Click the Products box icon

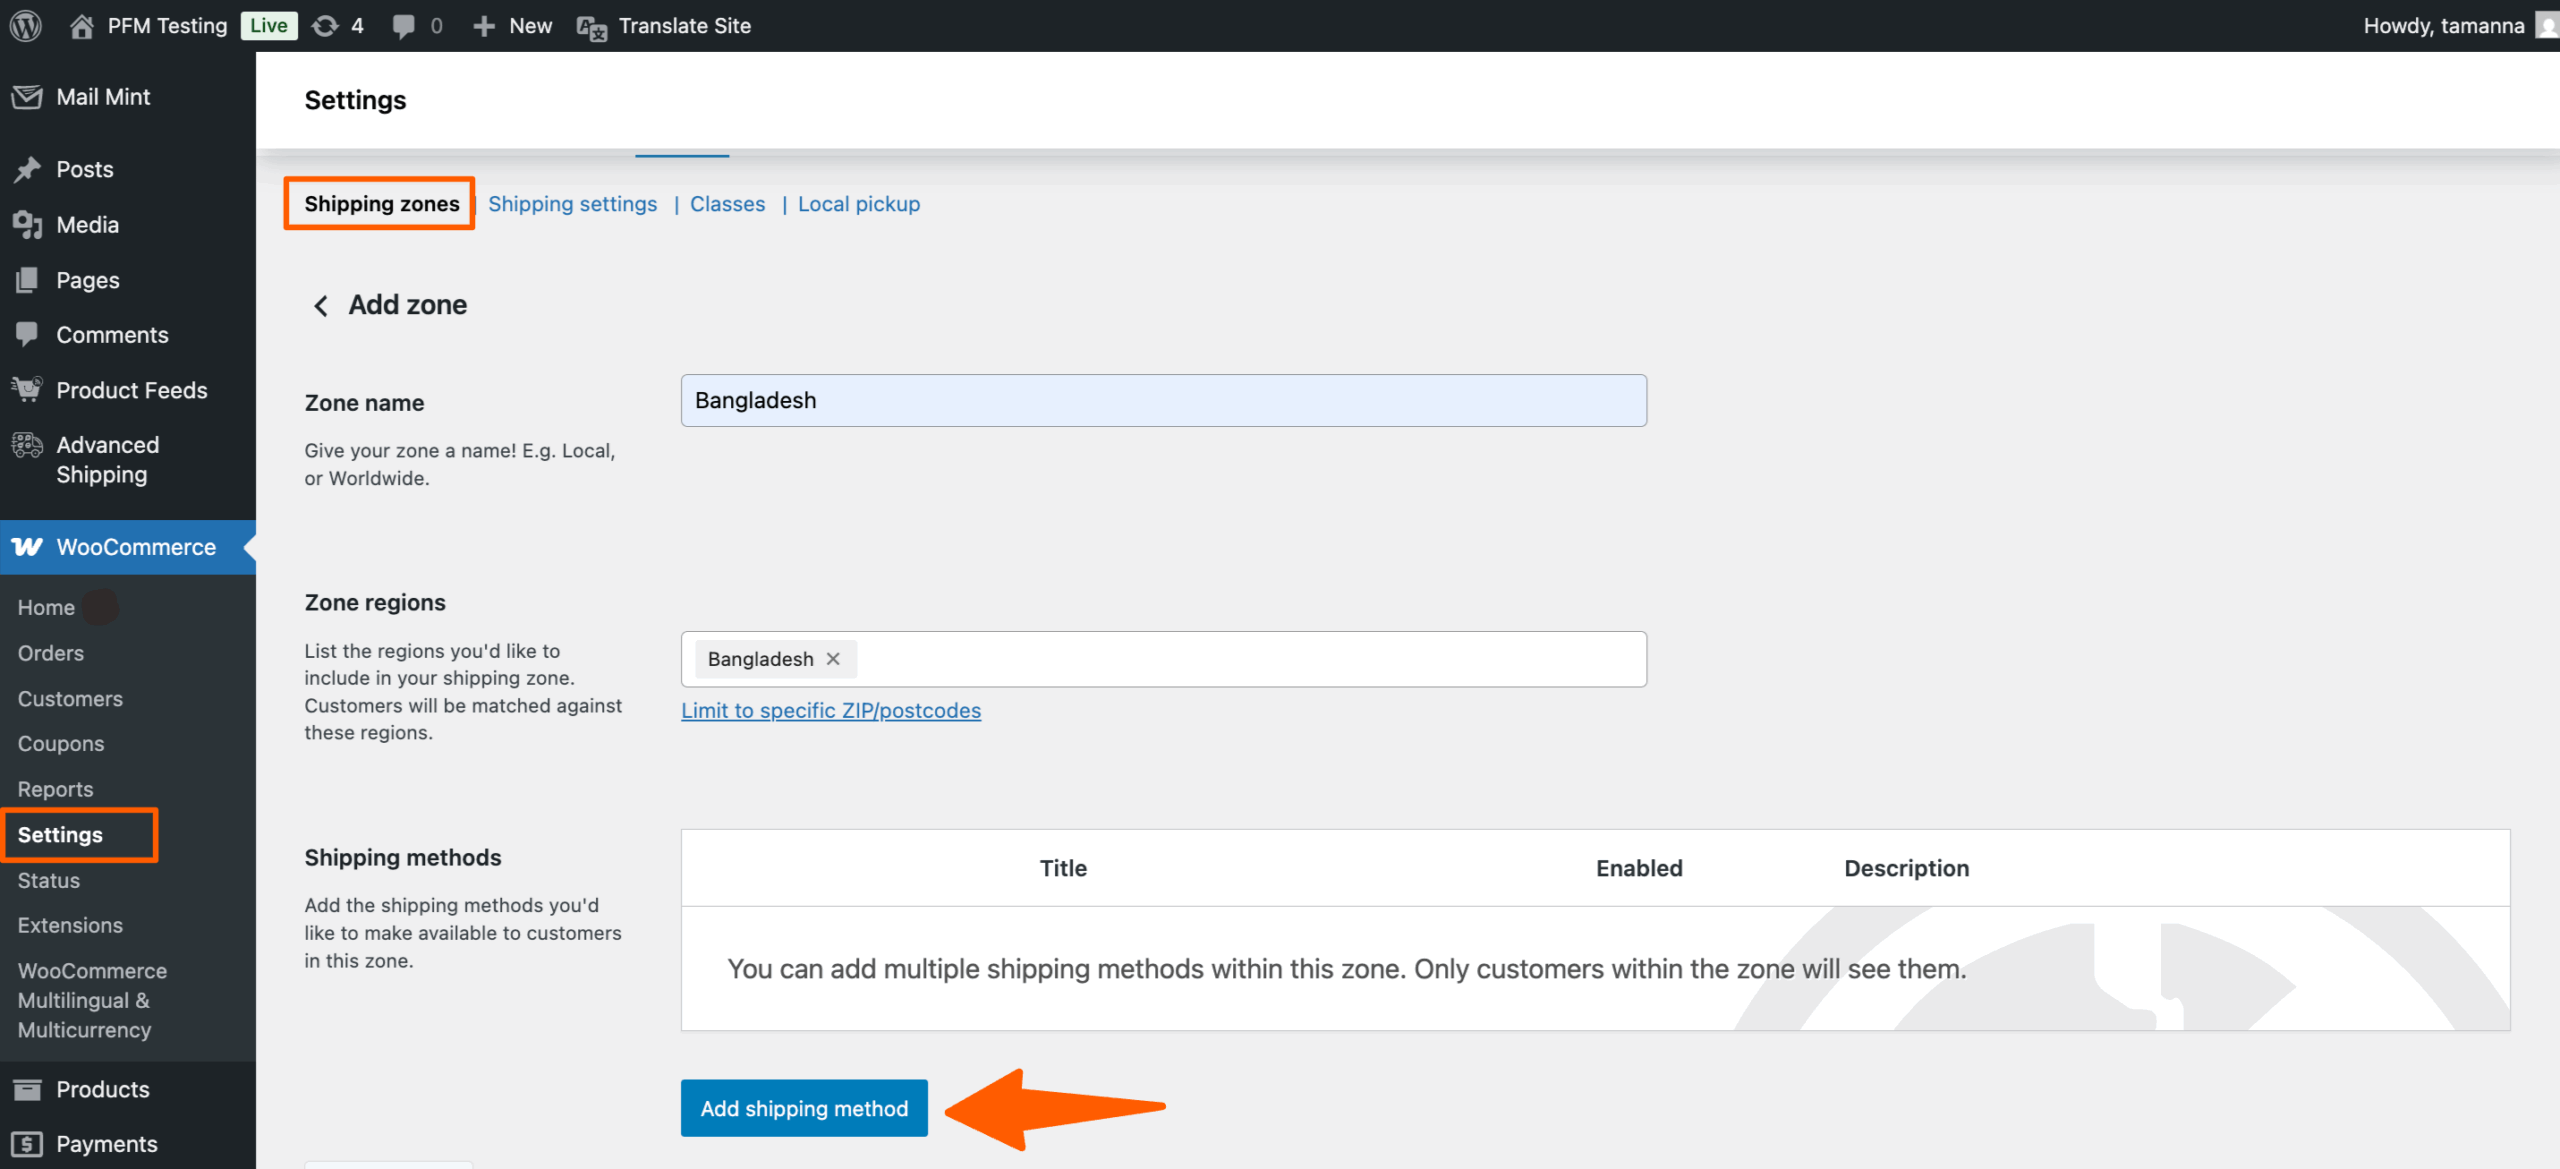27,1089
